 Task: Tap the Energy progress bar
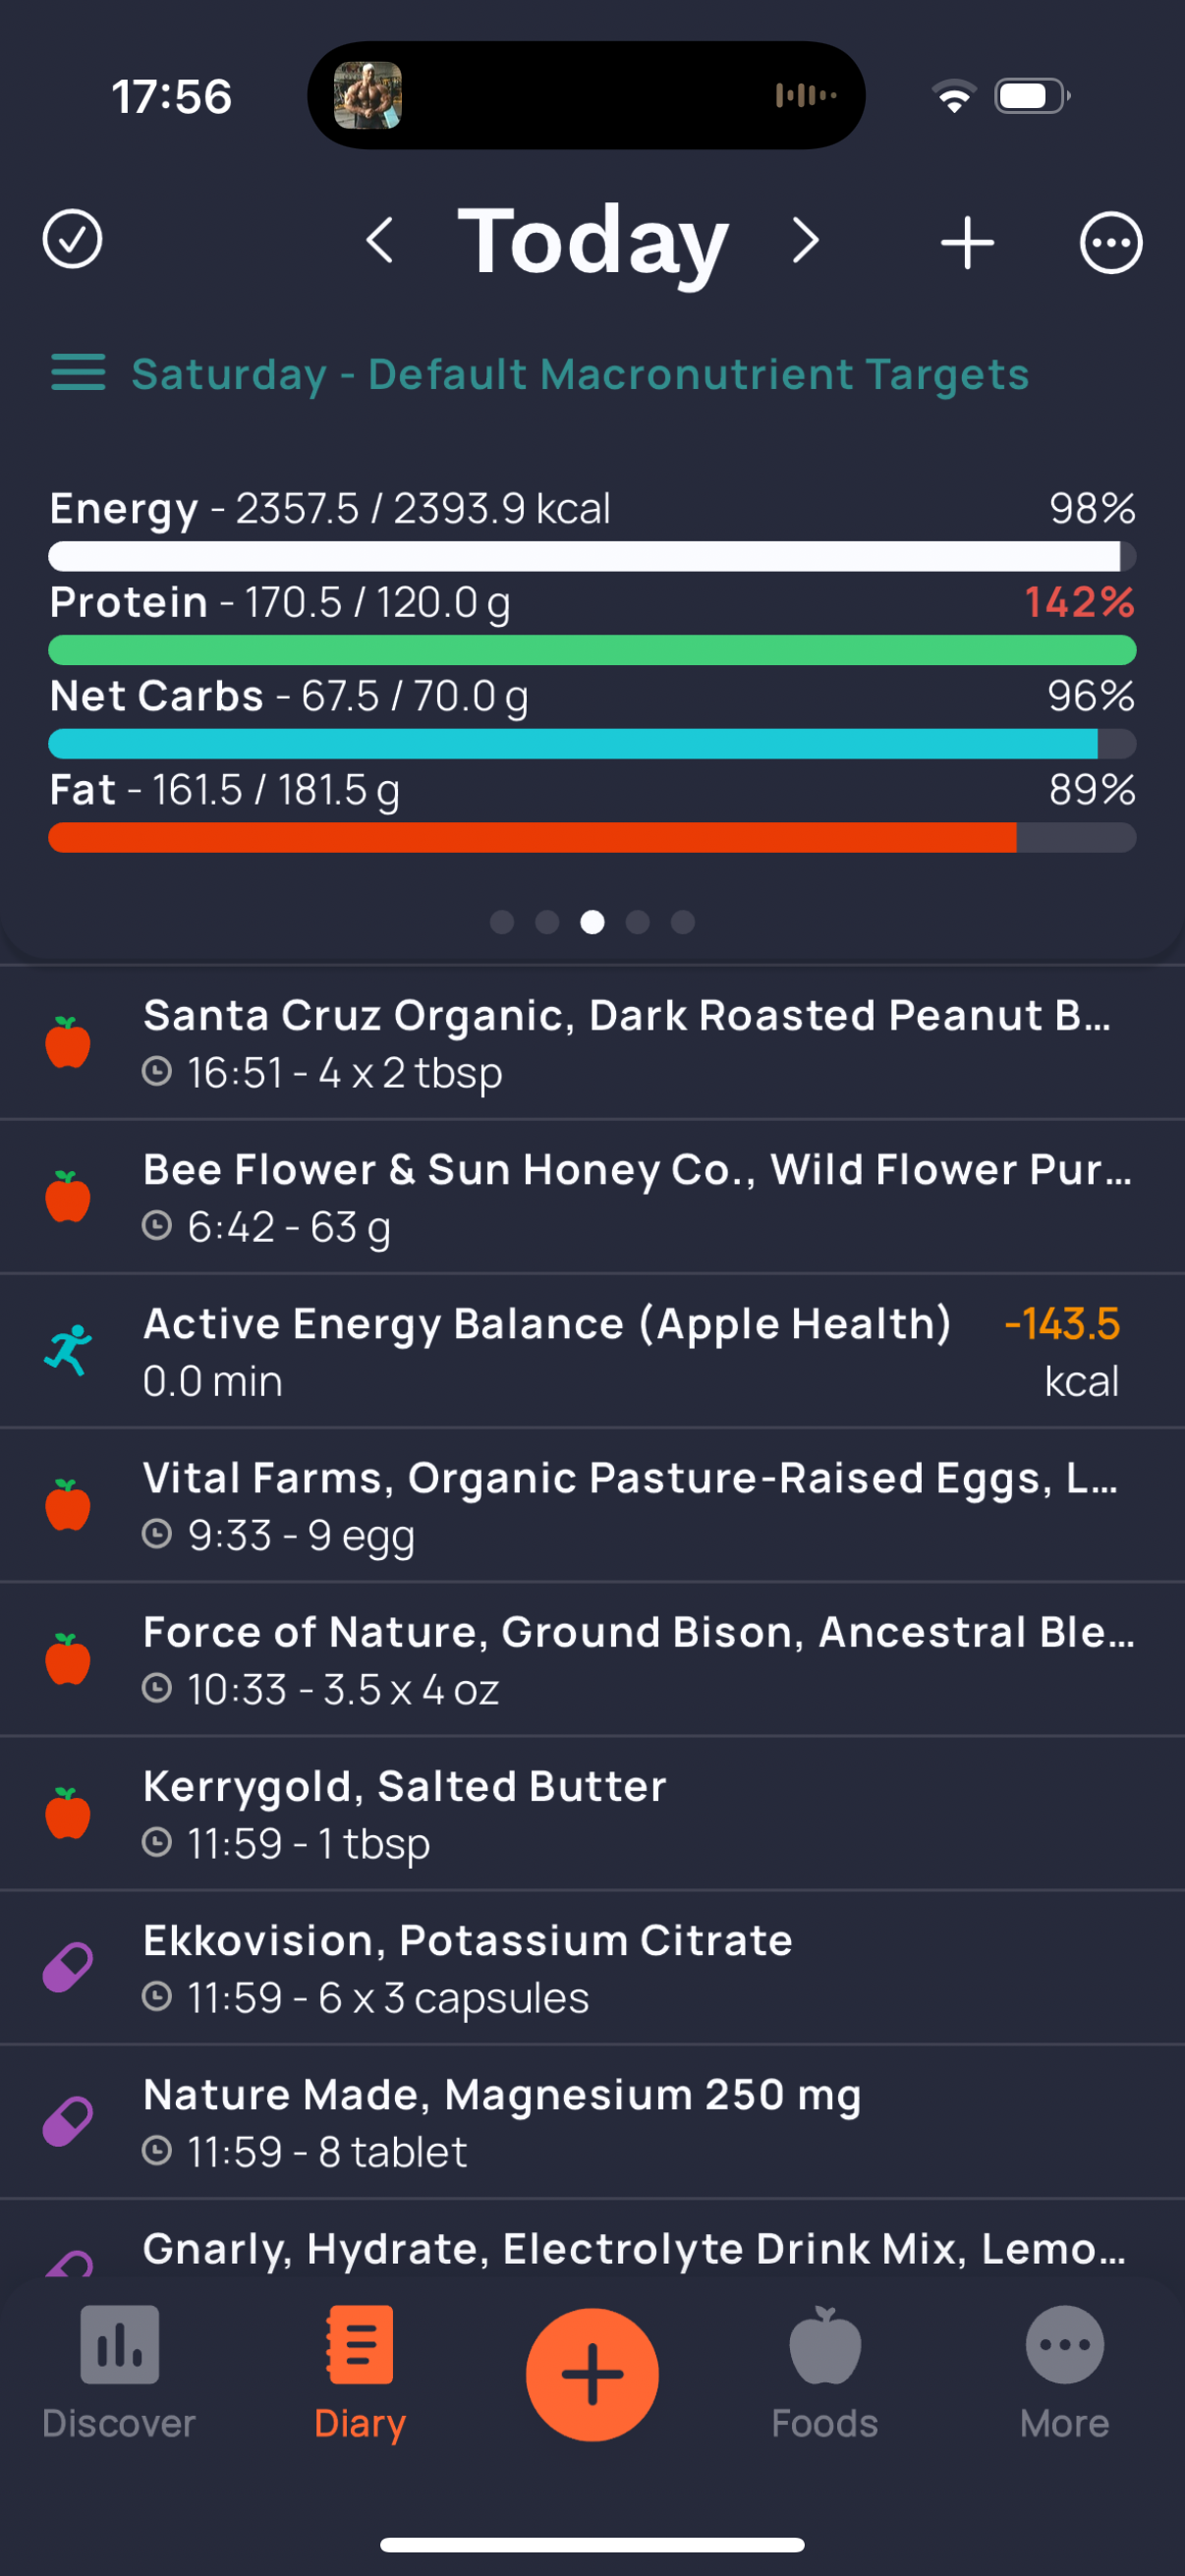coord(592,556)
